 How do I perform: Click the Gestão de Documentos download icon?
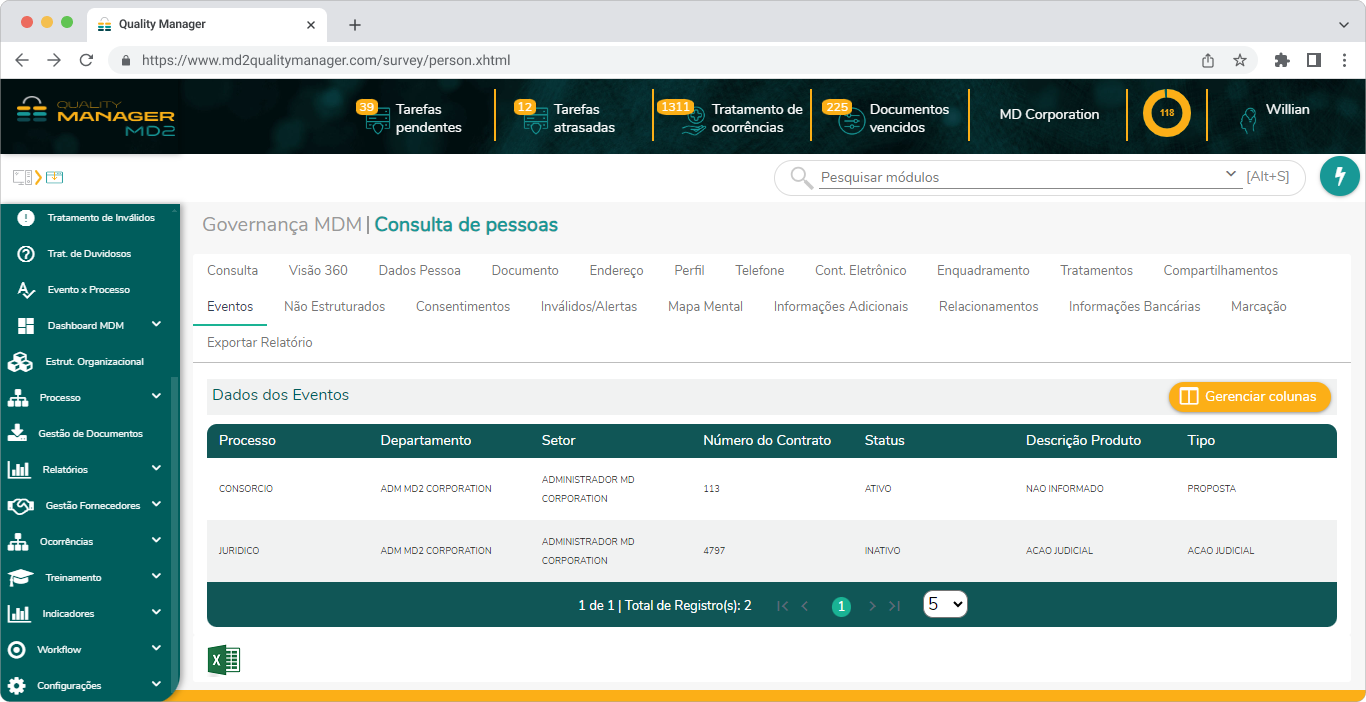point(18,433)
